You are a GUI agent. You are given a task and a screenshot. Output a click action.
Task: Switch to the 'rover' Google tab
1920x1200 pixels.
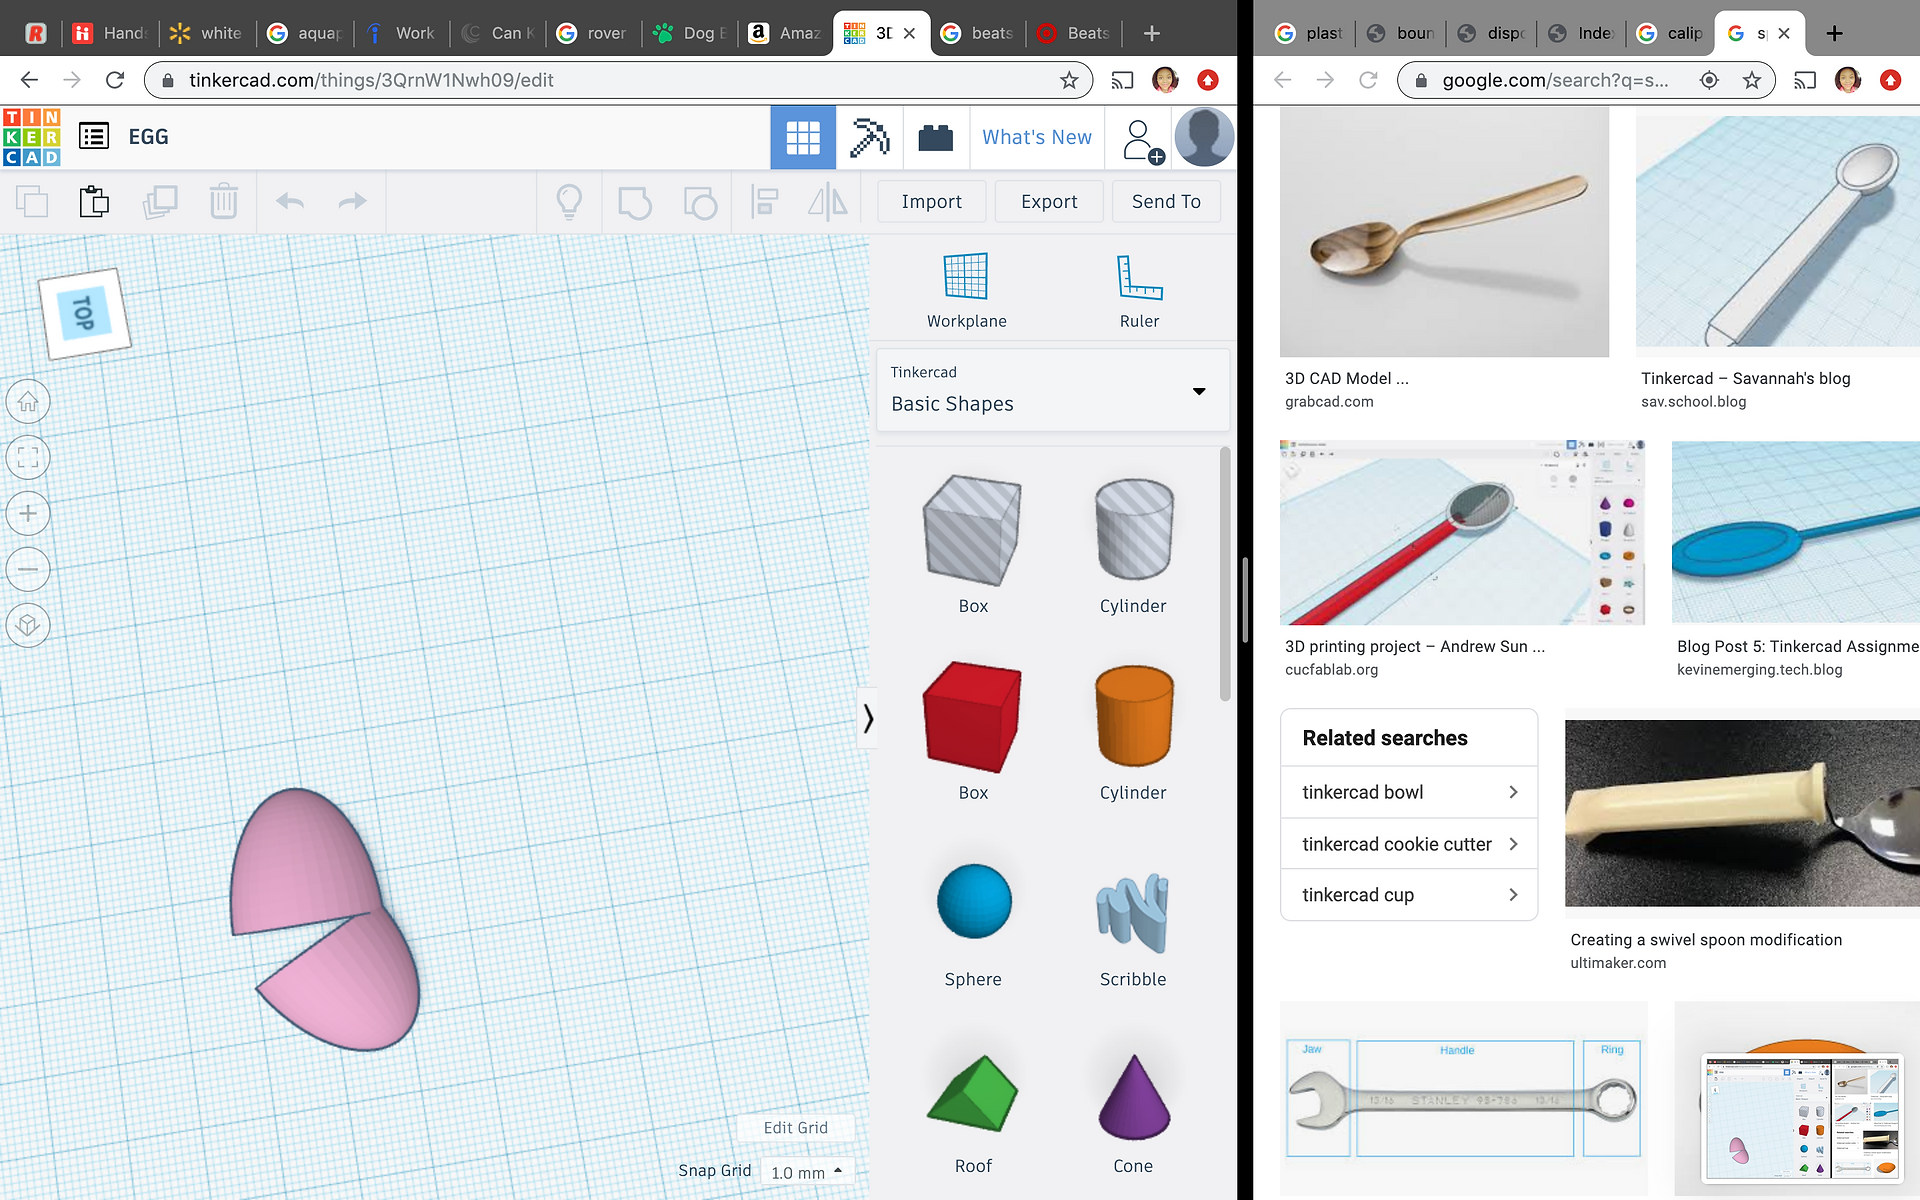(x=593, y=33)
